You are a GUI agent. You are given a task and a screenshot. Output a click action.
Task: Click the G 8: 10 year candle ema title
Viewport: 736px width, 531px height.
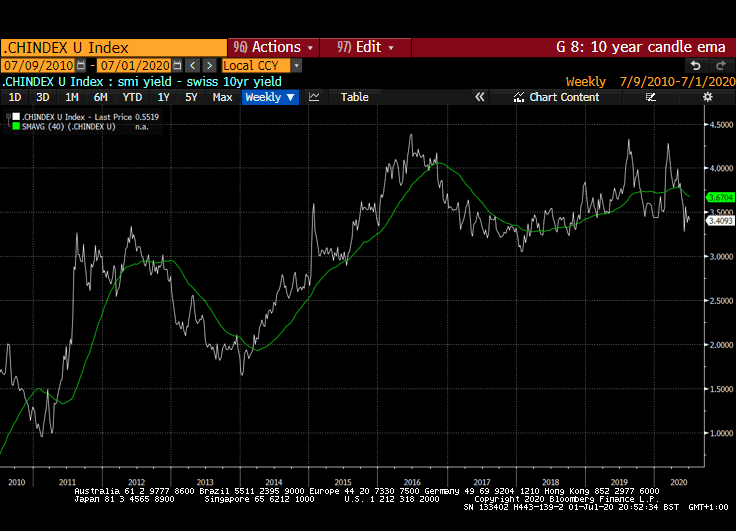(x=641, y=47)
